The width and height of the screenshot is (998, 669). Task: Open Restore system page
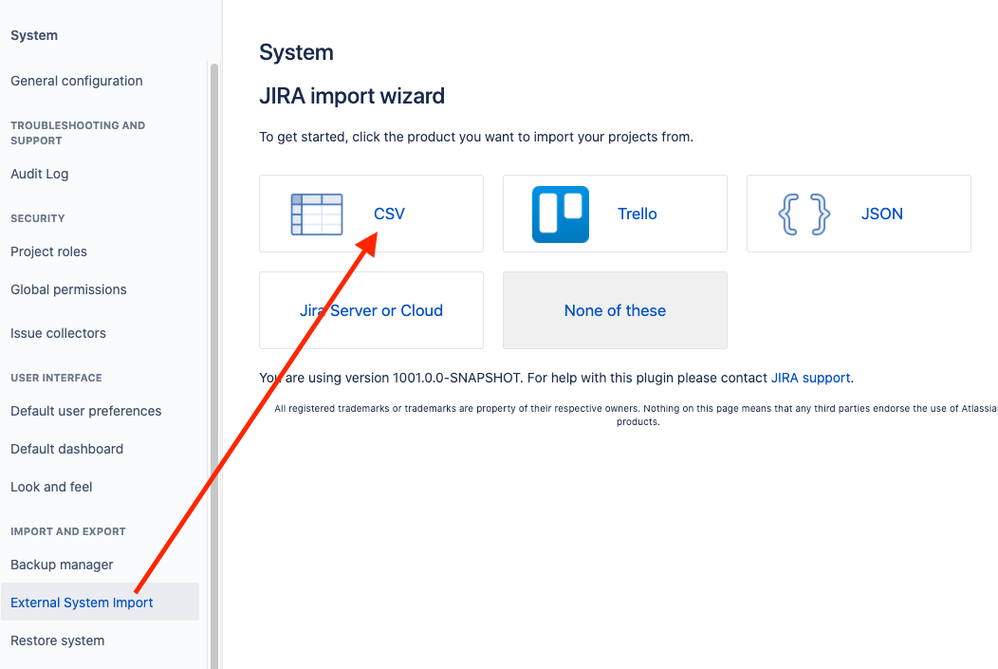coord(57,640)
